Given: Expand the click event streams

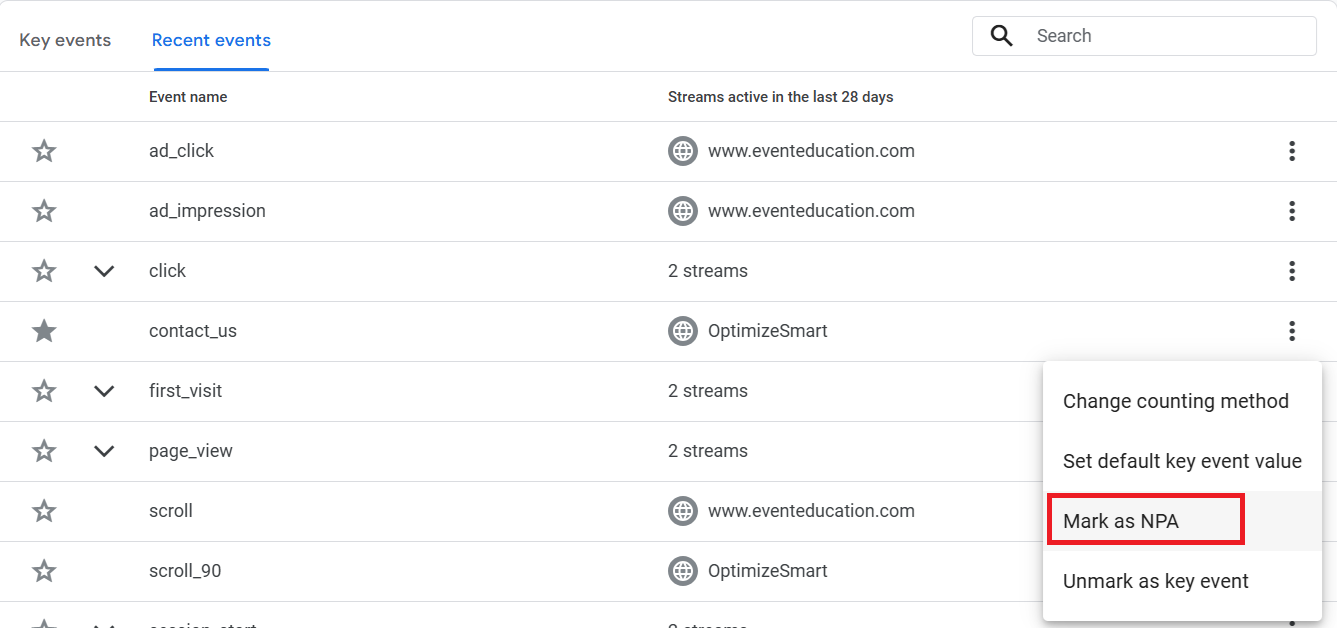Looking at the screenshot, I should pos(104,271).
